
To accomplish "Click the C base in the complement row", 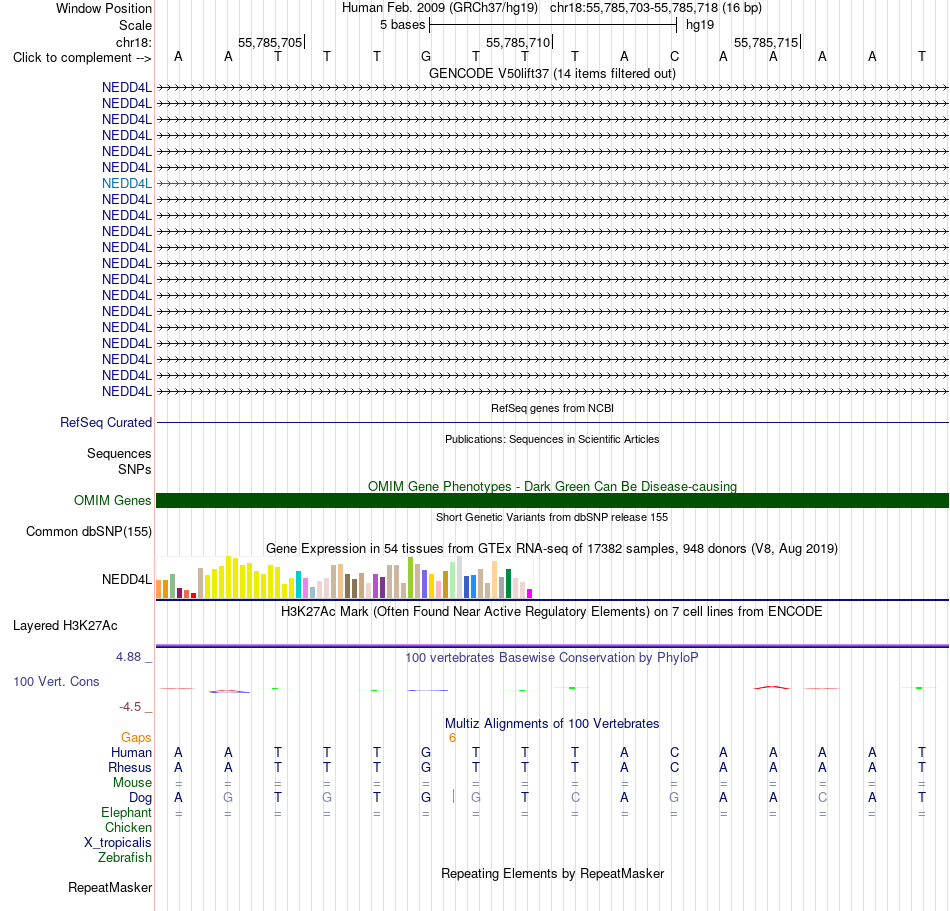I will click(x=674, y=56).
